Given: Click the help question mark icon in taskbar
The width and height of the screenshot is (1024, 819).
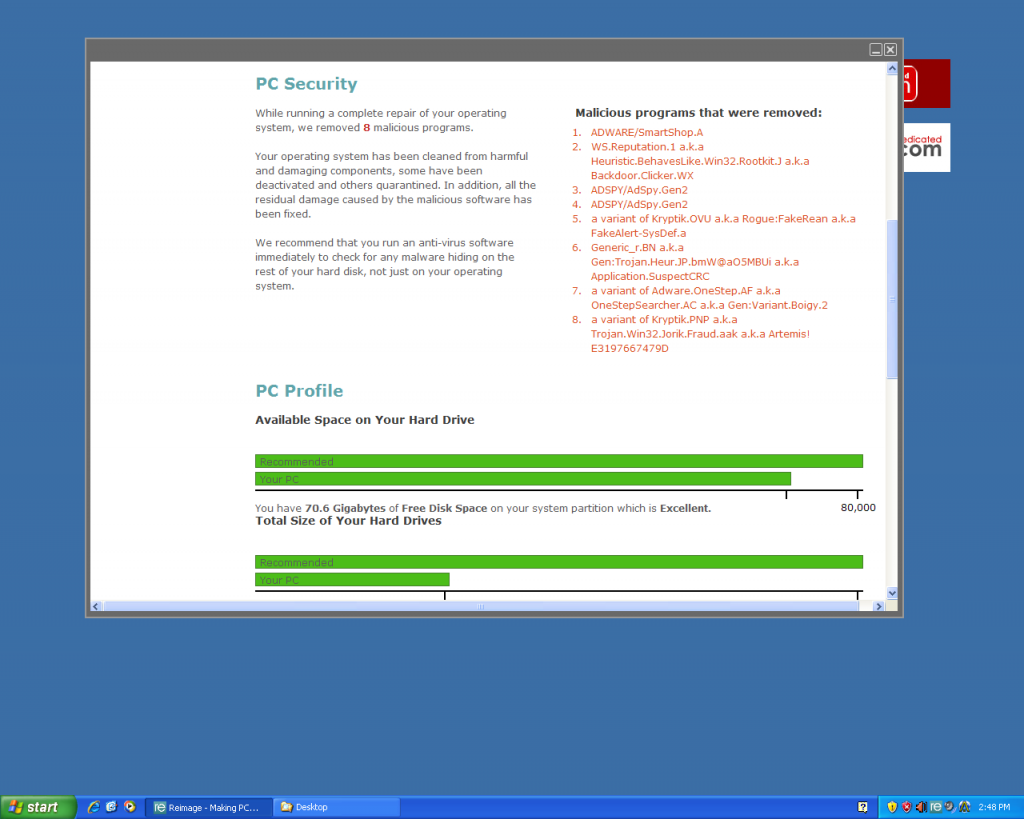Looking at the screenshot, I should tap(862, 807).
